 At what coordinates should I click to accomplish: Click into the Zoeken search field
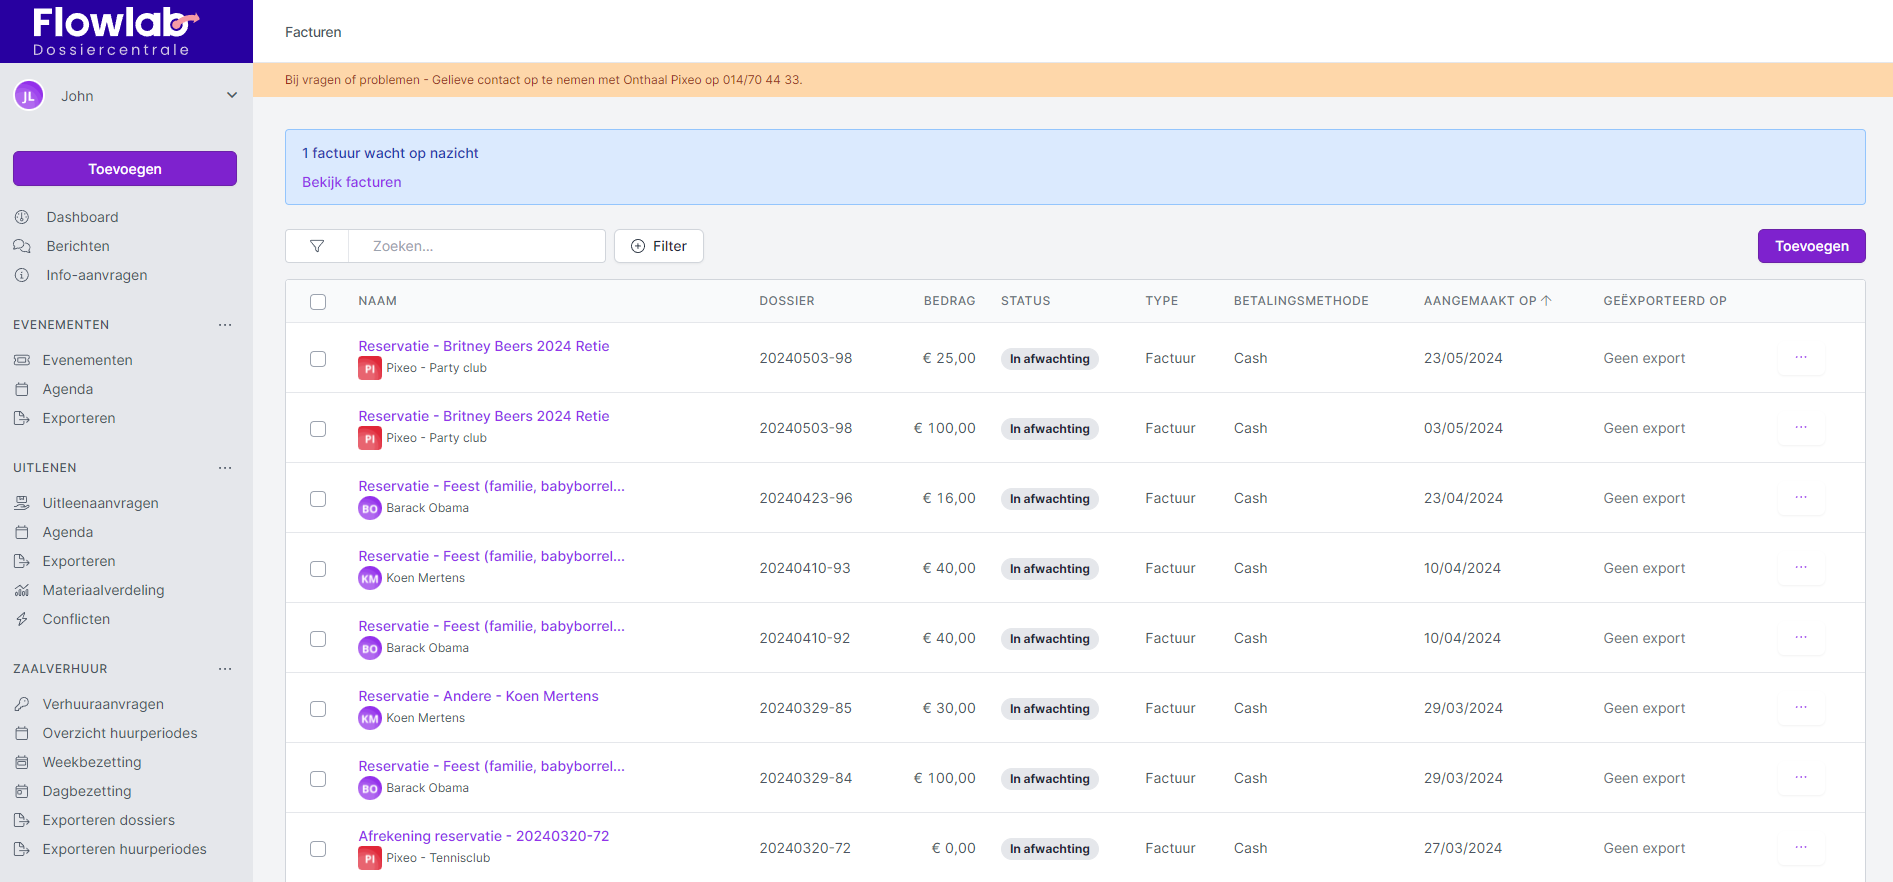point(477,246)
